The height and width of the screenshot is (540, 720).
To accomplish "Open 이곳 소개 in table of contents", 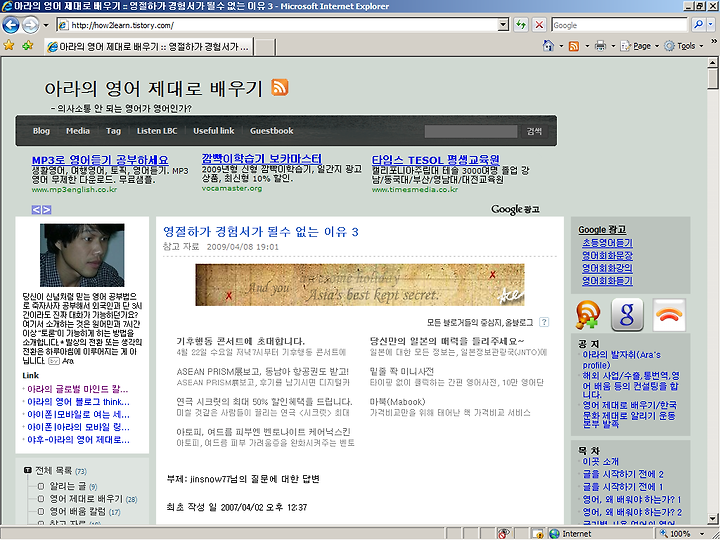I will coord(601,461).
